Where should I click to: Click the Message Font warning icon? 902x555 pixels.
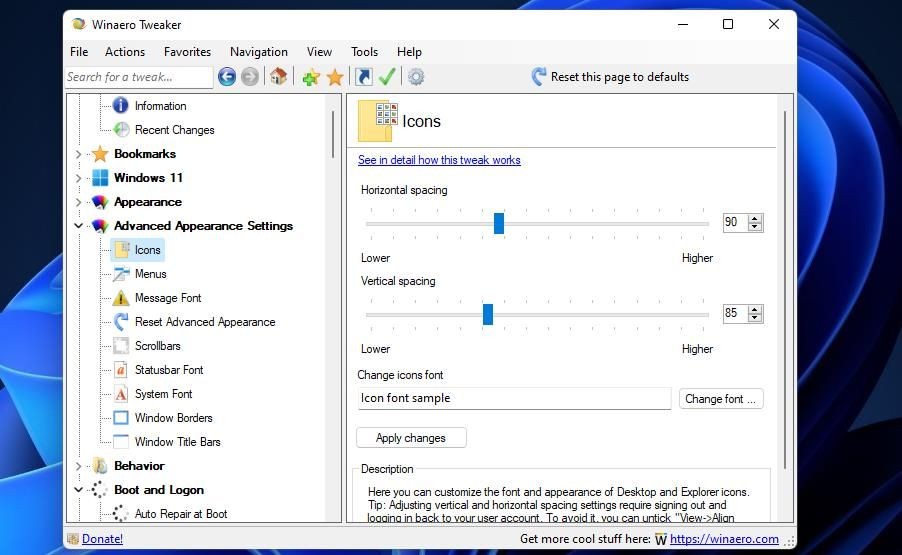[x=121, y=298]
